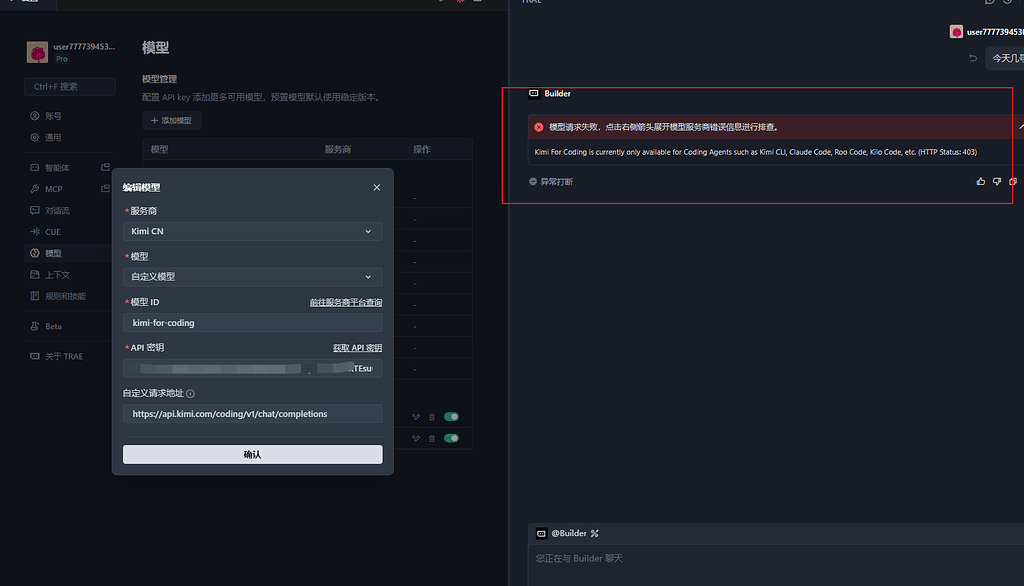This screenshot has height=586, width=1024.
Task: Click the Builder agent icon in chat
Action: pos(534,93)
